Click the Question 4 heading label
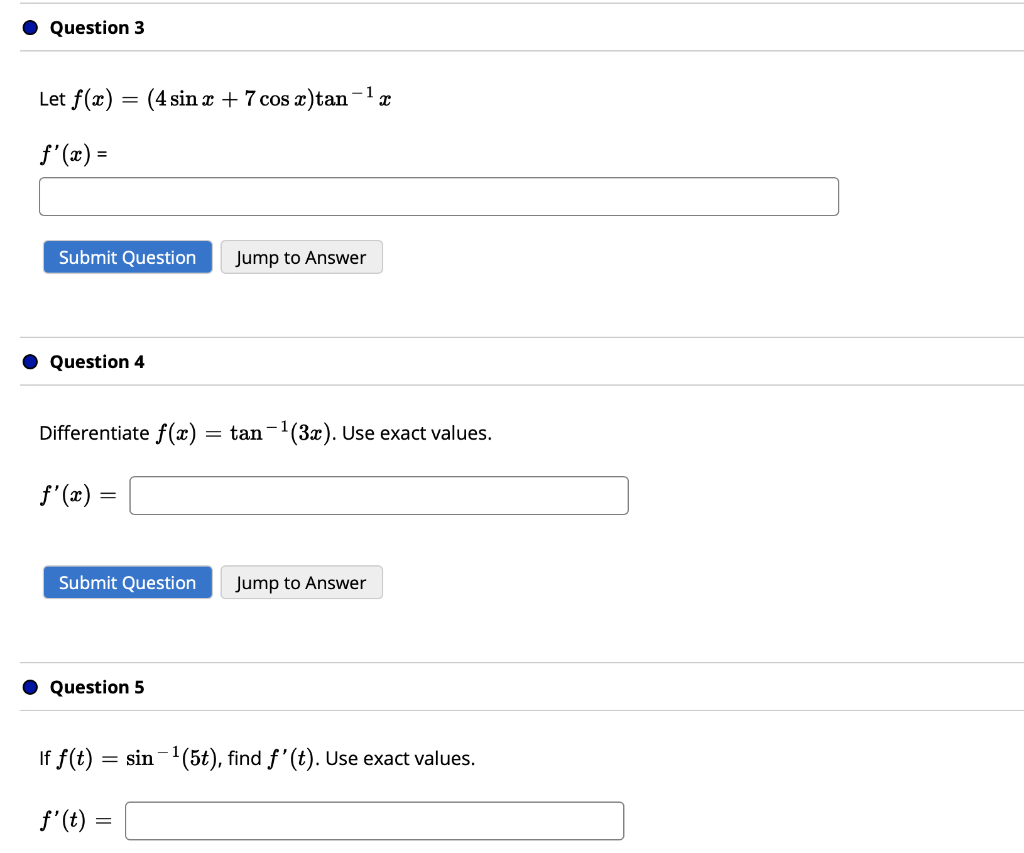Viewport: 1024px width, 853px height. click(96, 361)
